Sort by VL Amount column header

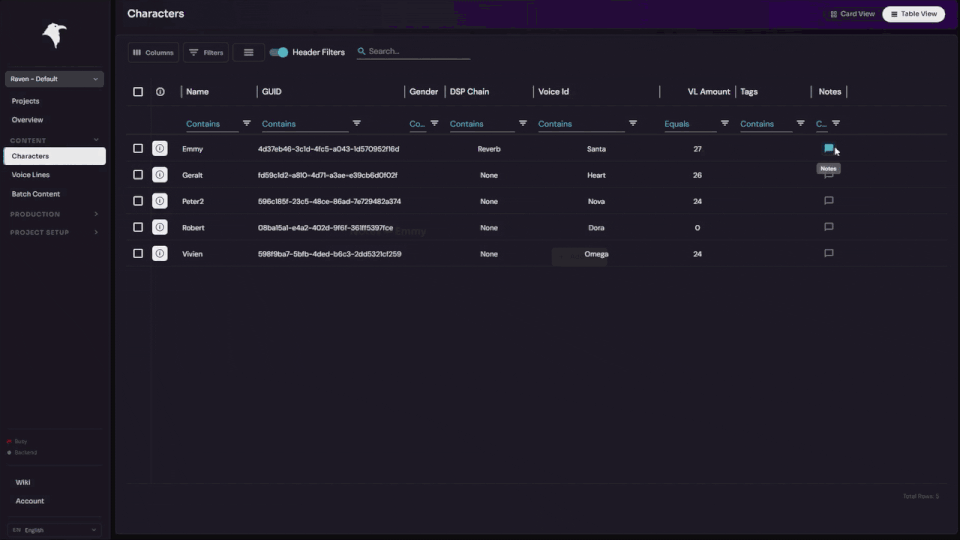(x=708, y=92)
